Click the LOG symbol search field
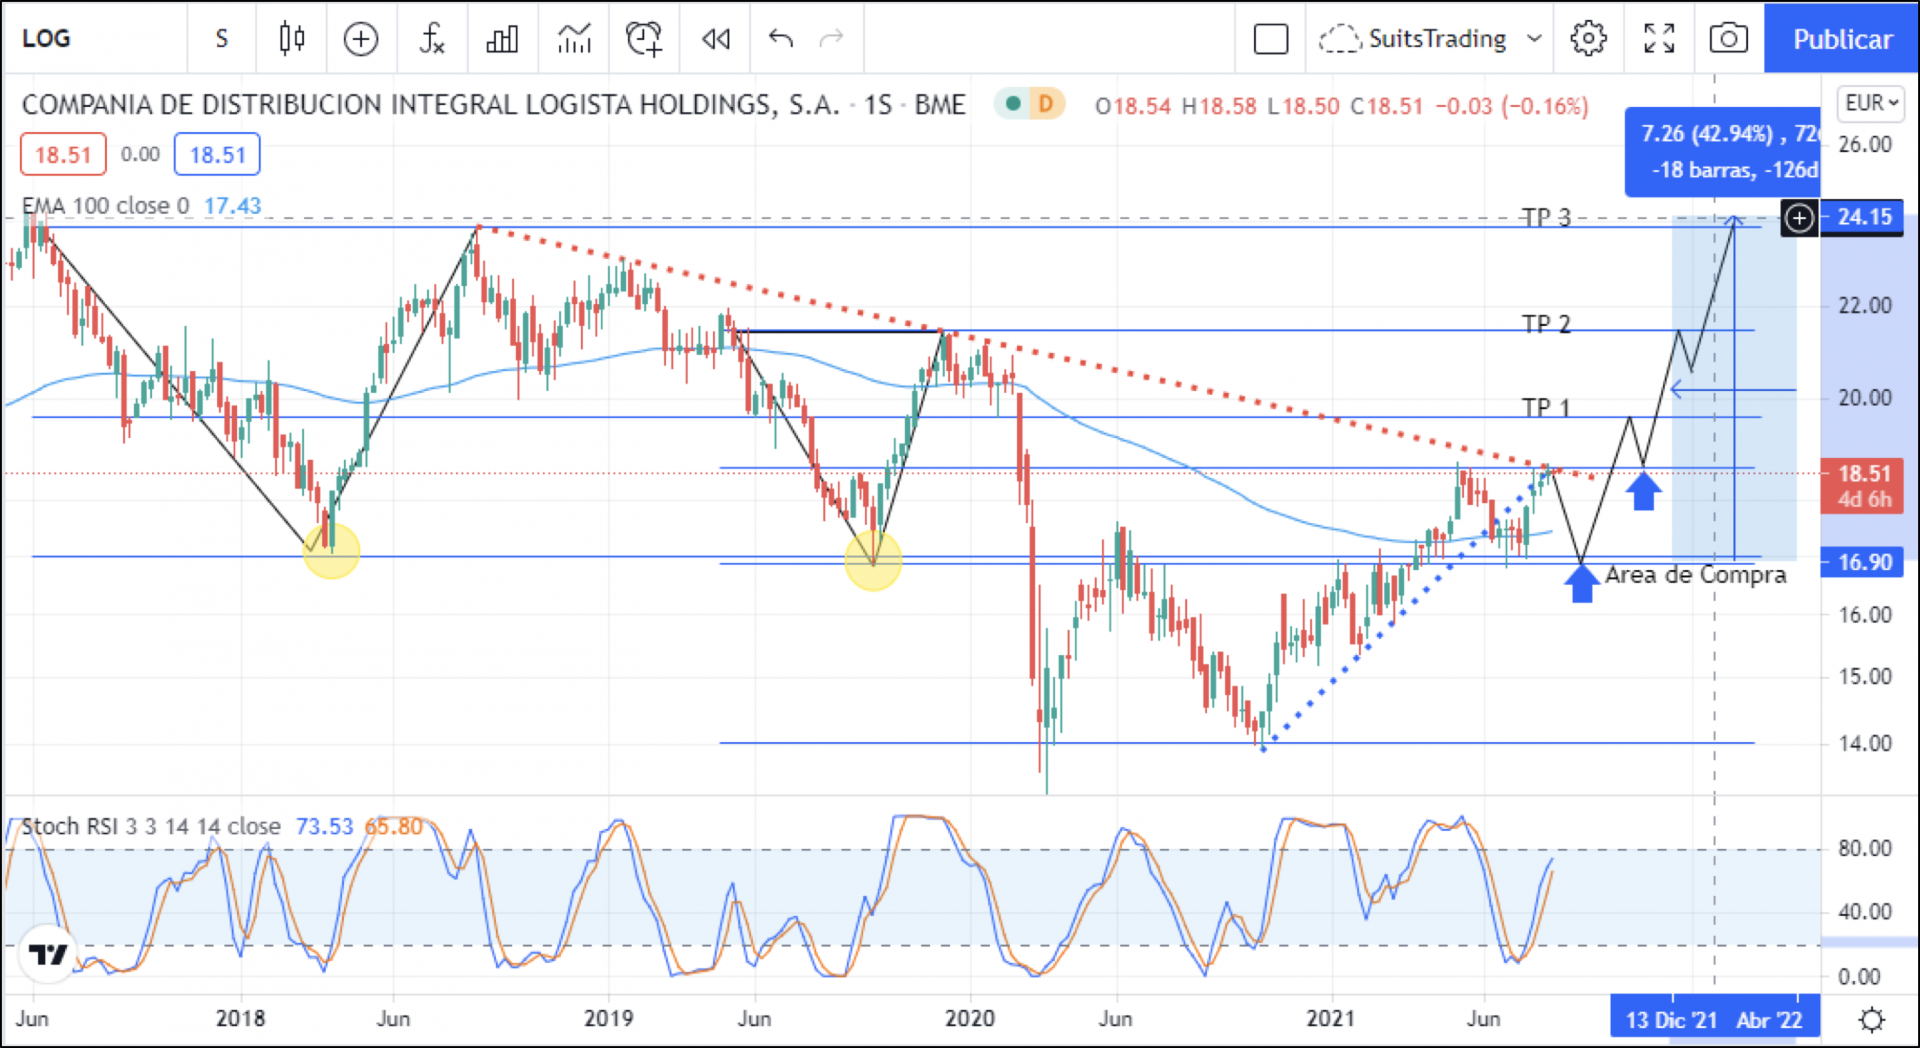This screenshot has height=1048, width=1920. [x=90, y=39]
